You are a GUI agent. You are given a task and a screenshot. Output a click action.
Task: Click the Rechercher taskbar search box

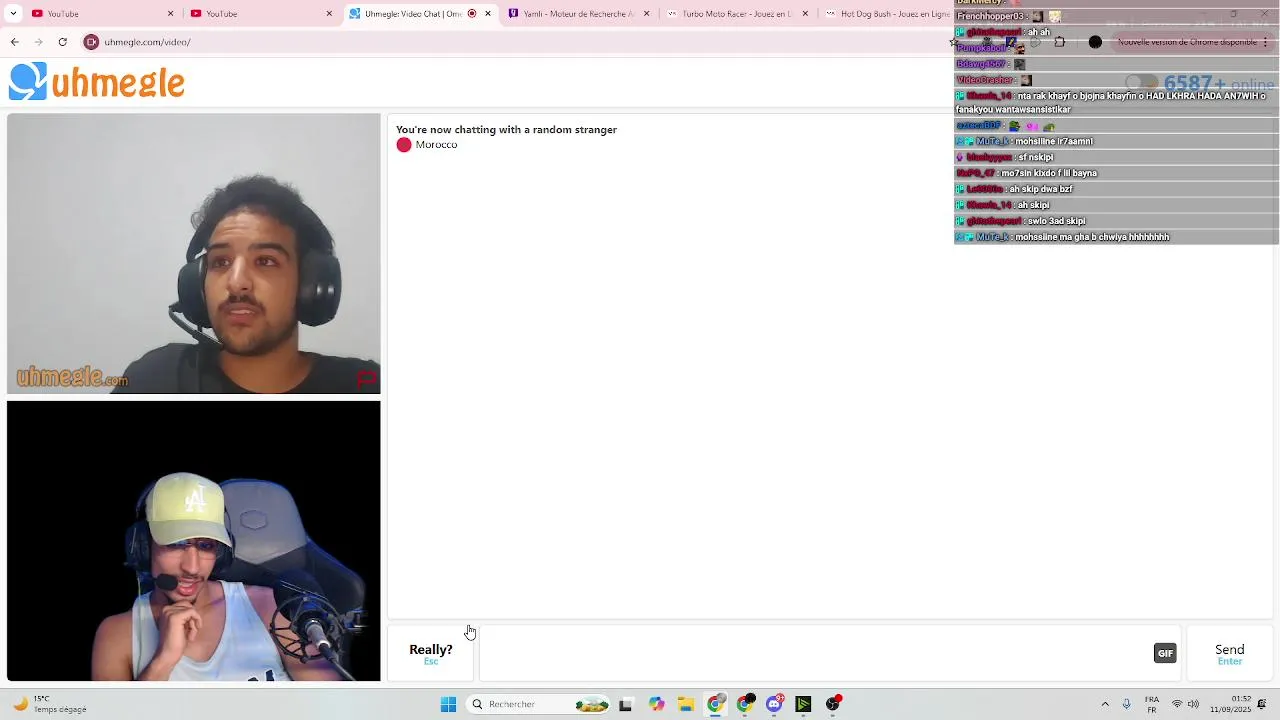click(x=540, y=704)
